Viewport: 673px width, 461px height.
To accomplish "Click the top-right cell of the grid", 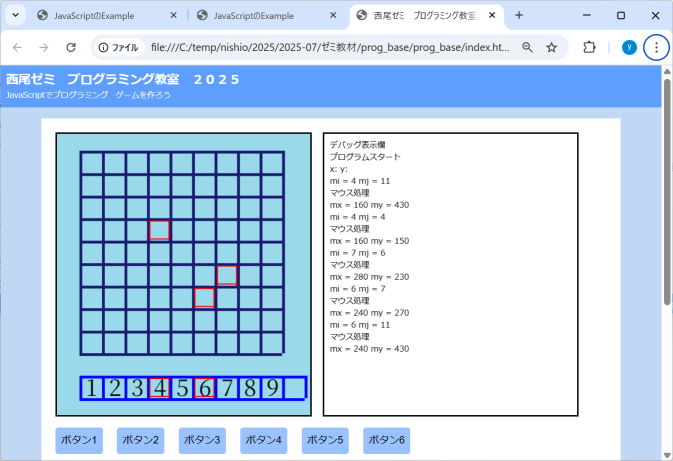I will [x=272, y=163].
